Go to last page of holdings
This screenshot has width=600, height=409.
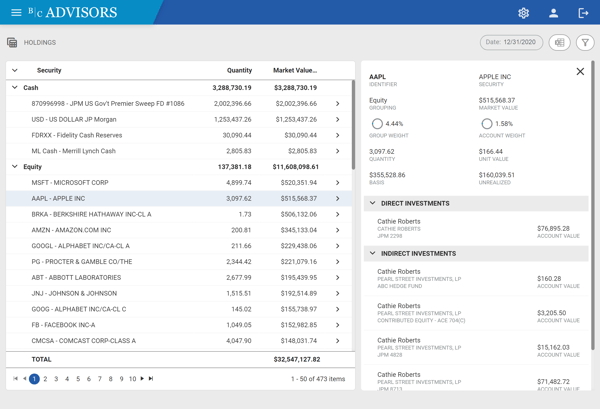151,378
